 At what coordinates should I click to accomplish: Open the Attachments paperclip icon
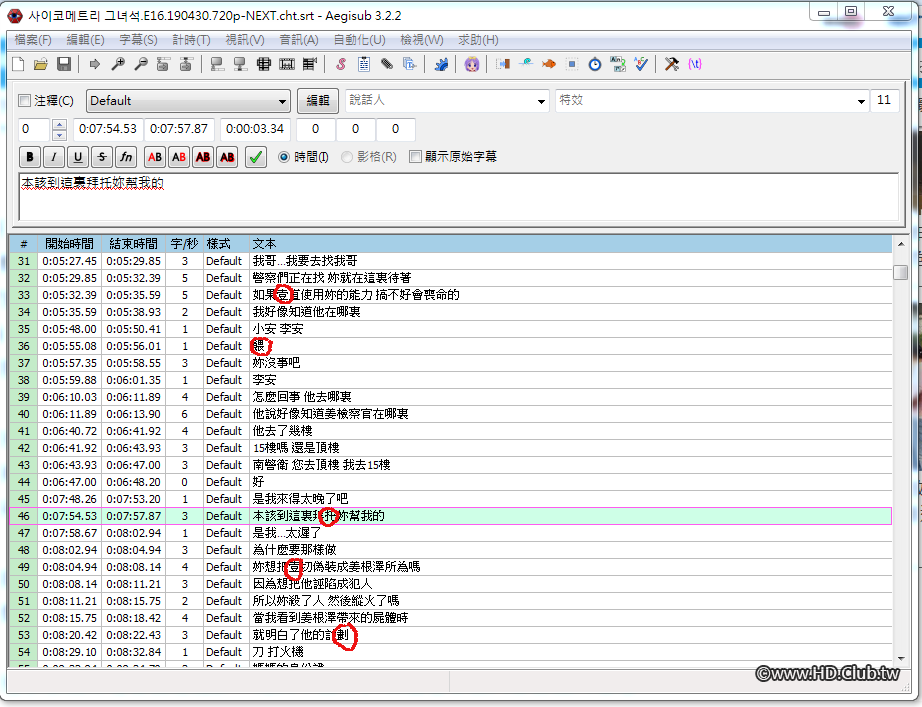pos(386,64)
